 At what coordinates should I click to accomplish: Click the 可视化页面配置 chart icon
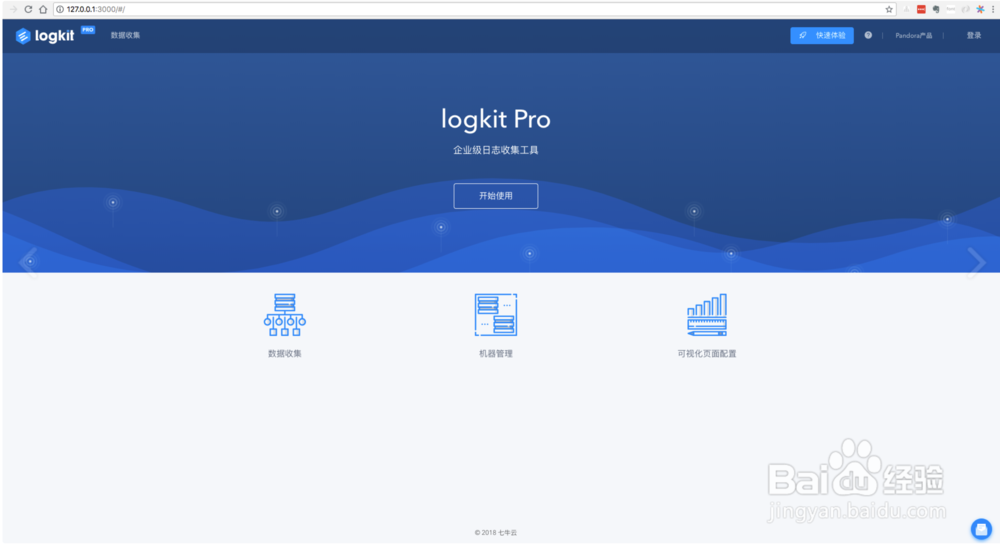tap(707, 314)
